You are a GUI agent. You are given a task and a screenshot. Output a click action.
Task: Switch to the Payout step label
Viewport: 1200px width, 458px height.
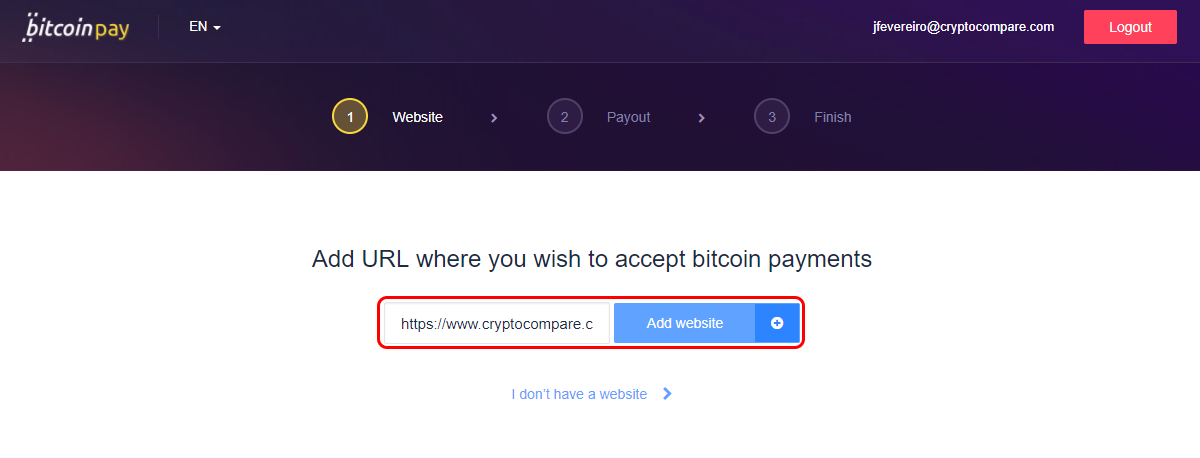click(628, 117)
